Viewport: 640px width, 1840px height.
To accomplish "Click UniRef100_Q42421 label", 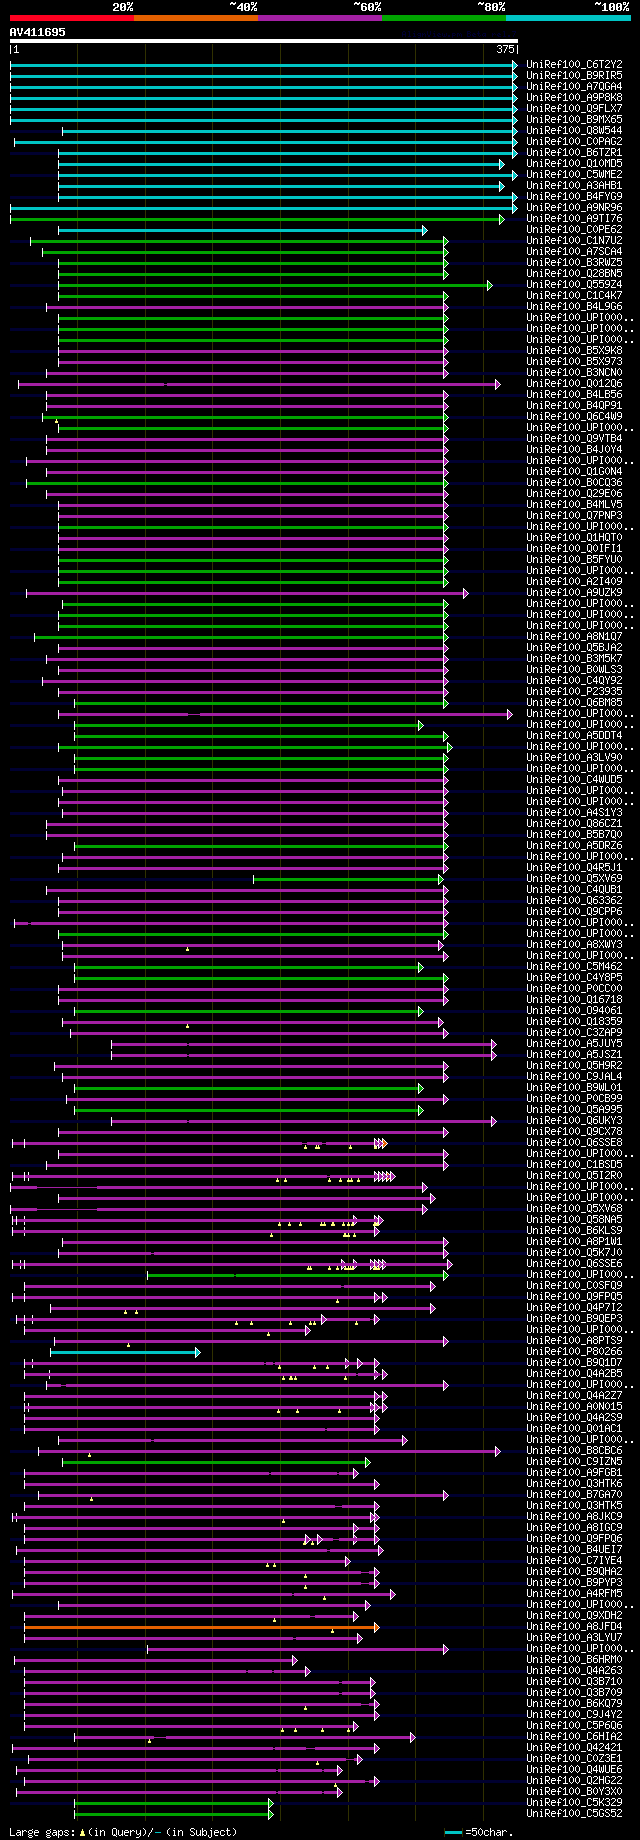I will (574, 1747).
